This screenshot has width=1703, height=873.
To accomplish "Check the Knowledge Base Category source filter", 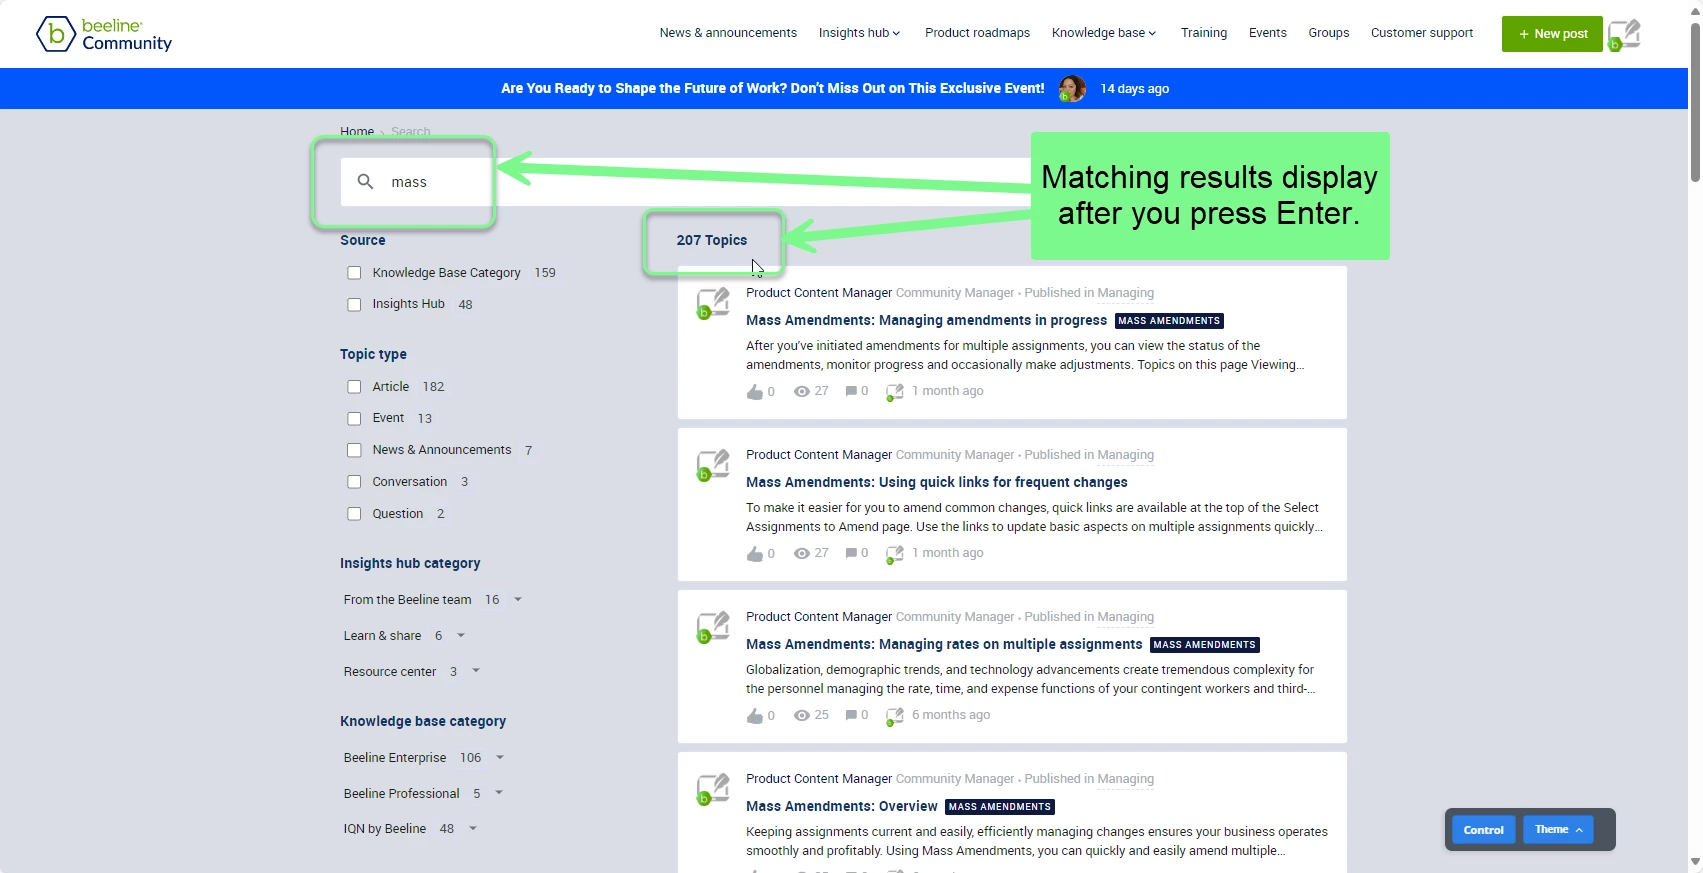I will click(354, 273).
